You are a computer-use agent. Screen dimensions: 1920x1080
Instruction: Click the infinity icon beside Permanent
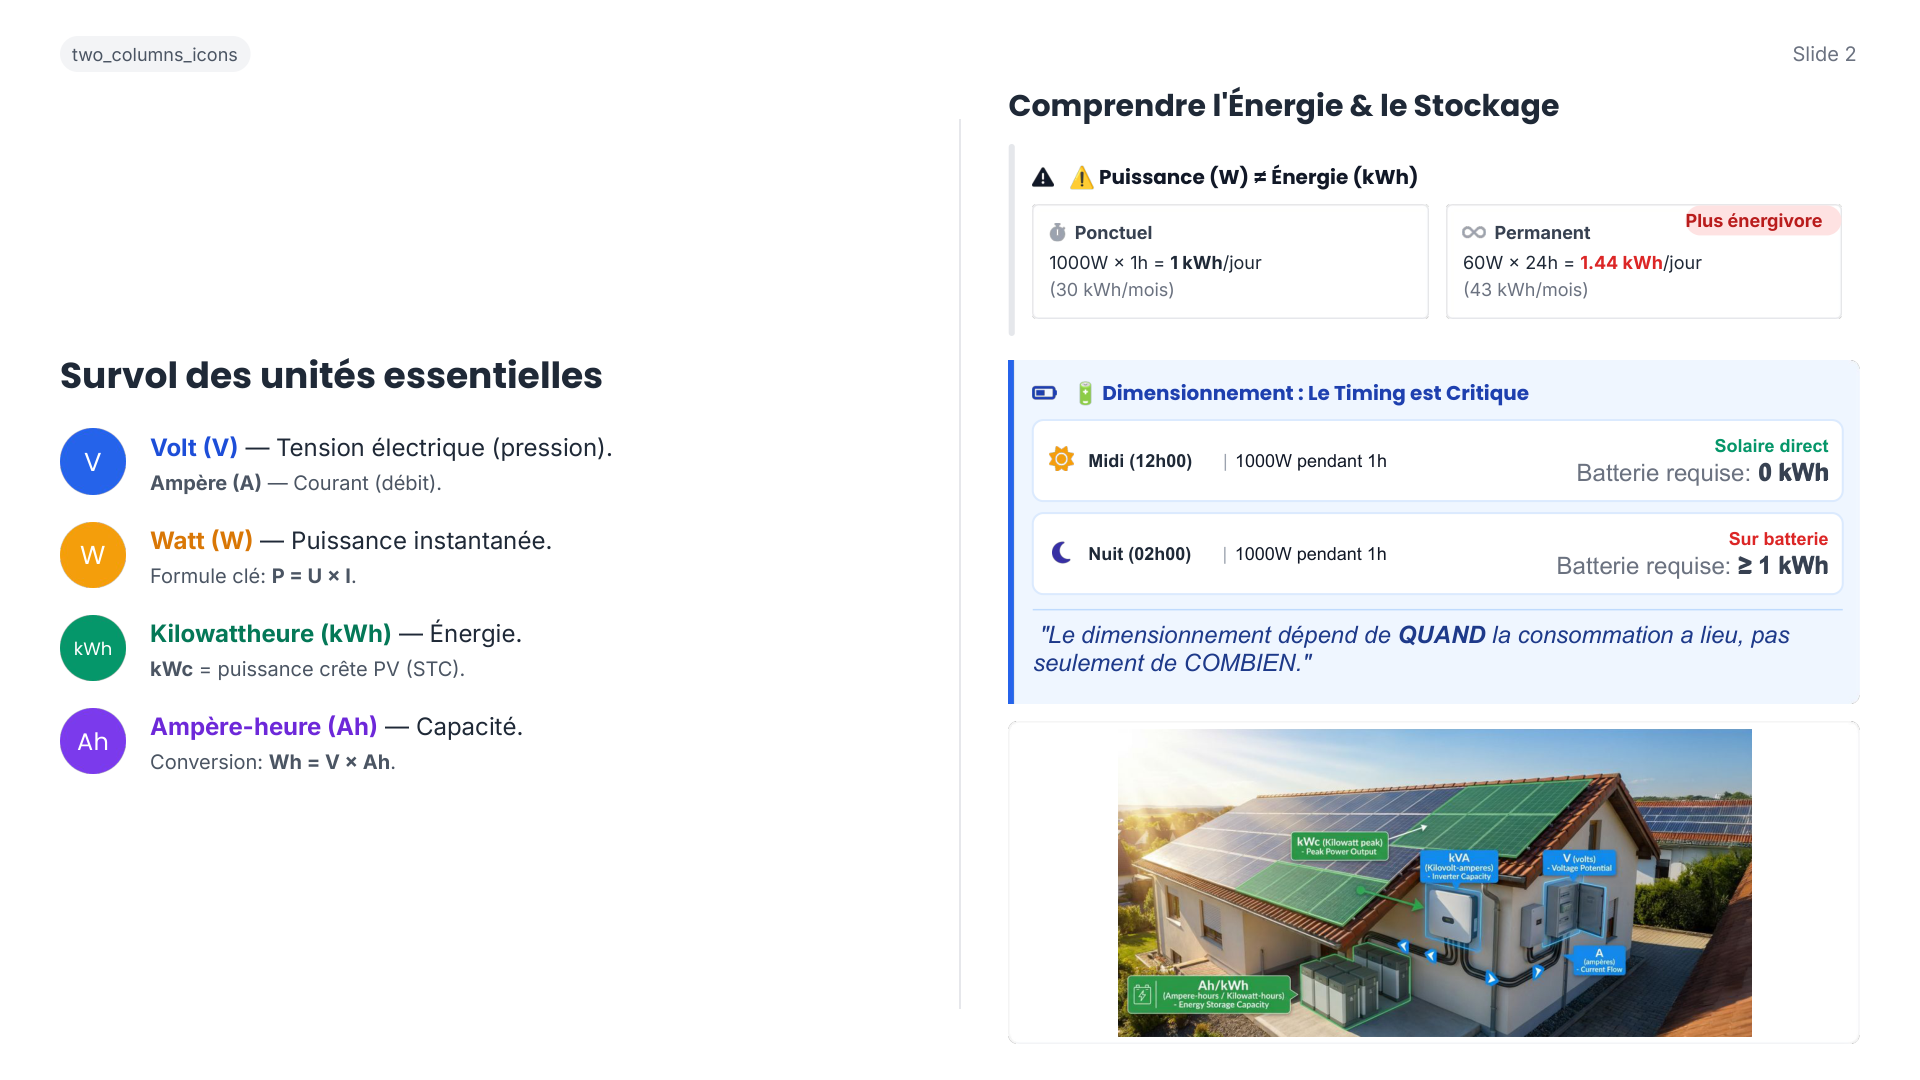pyautogui.click(x=1473, y=233)
